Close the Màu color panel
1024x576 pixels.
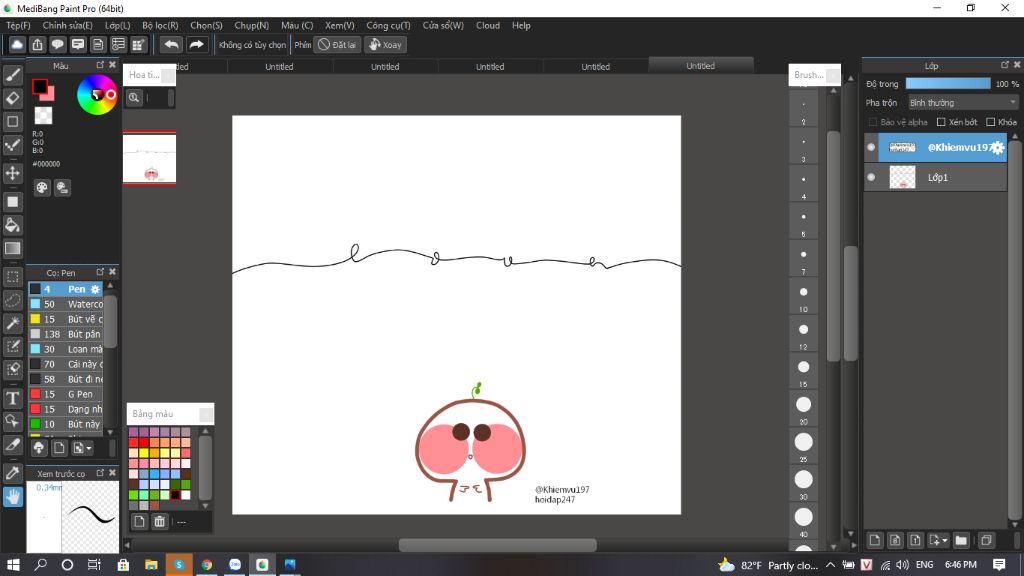[x=112, y=65]
